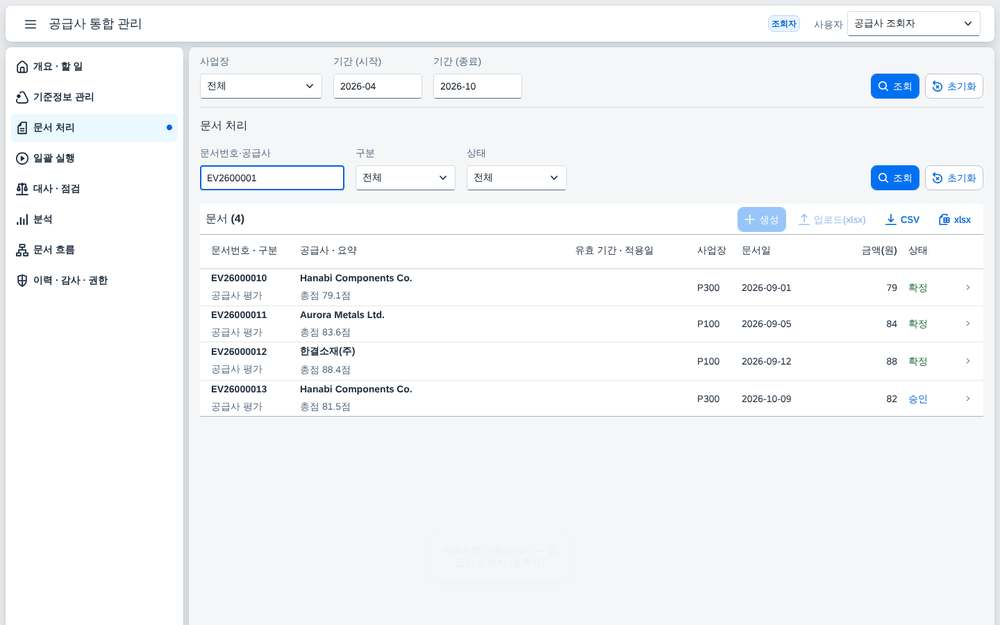The image size is (1000, 625).
Task: Click document number EV26000011
Action: tap(239, 315)
